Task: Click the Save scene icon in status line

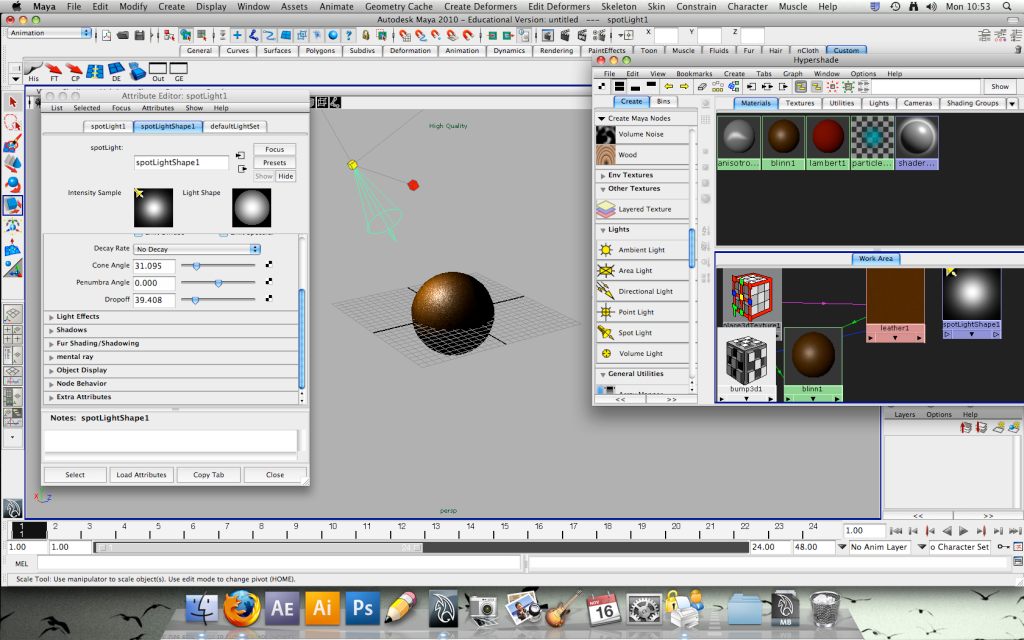Action: (x=139, y=35)
